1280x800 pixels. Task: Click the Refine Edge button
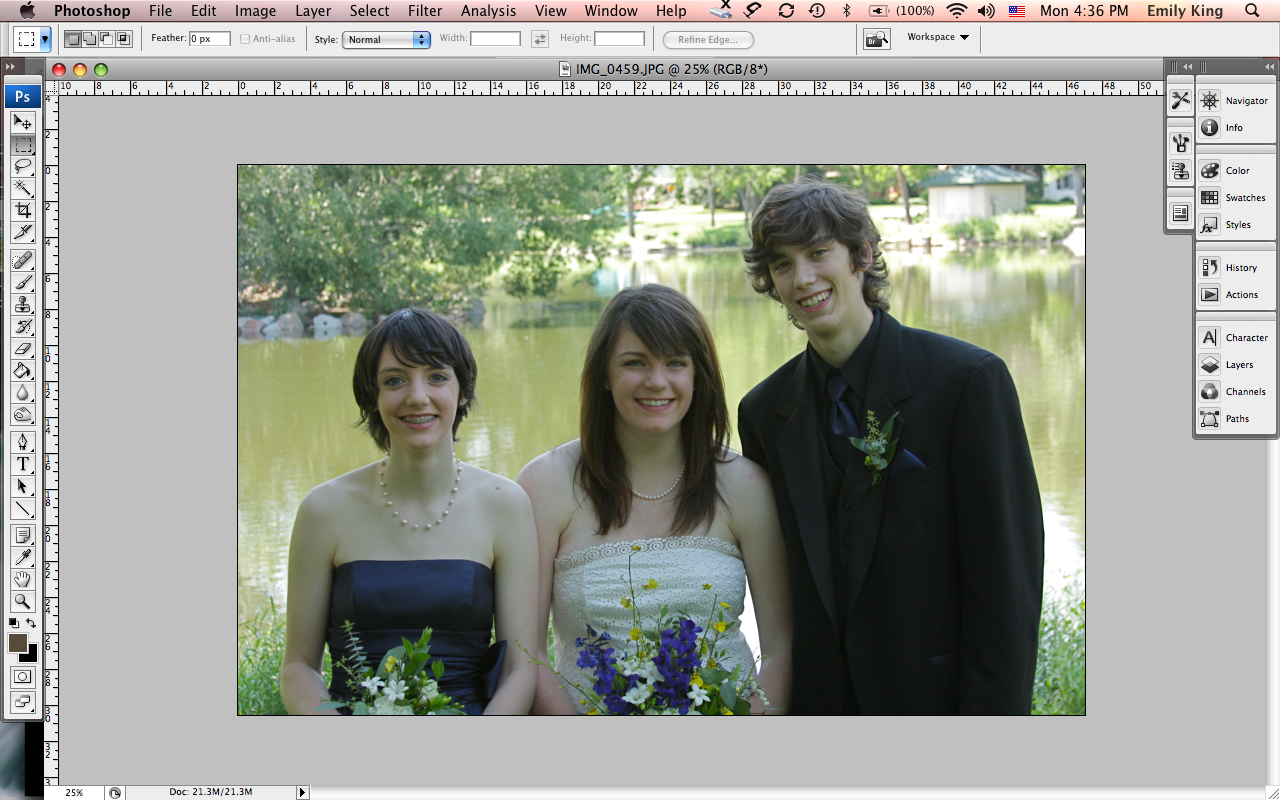coord(708,39)
